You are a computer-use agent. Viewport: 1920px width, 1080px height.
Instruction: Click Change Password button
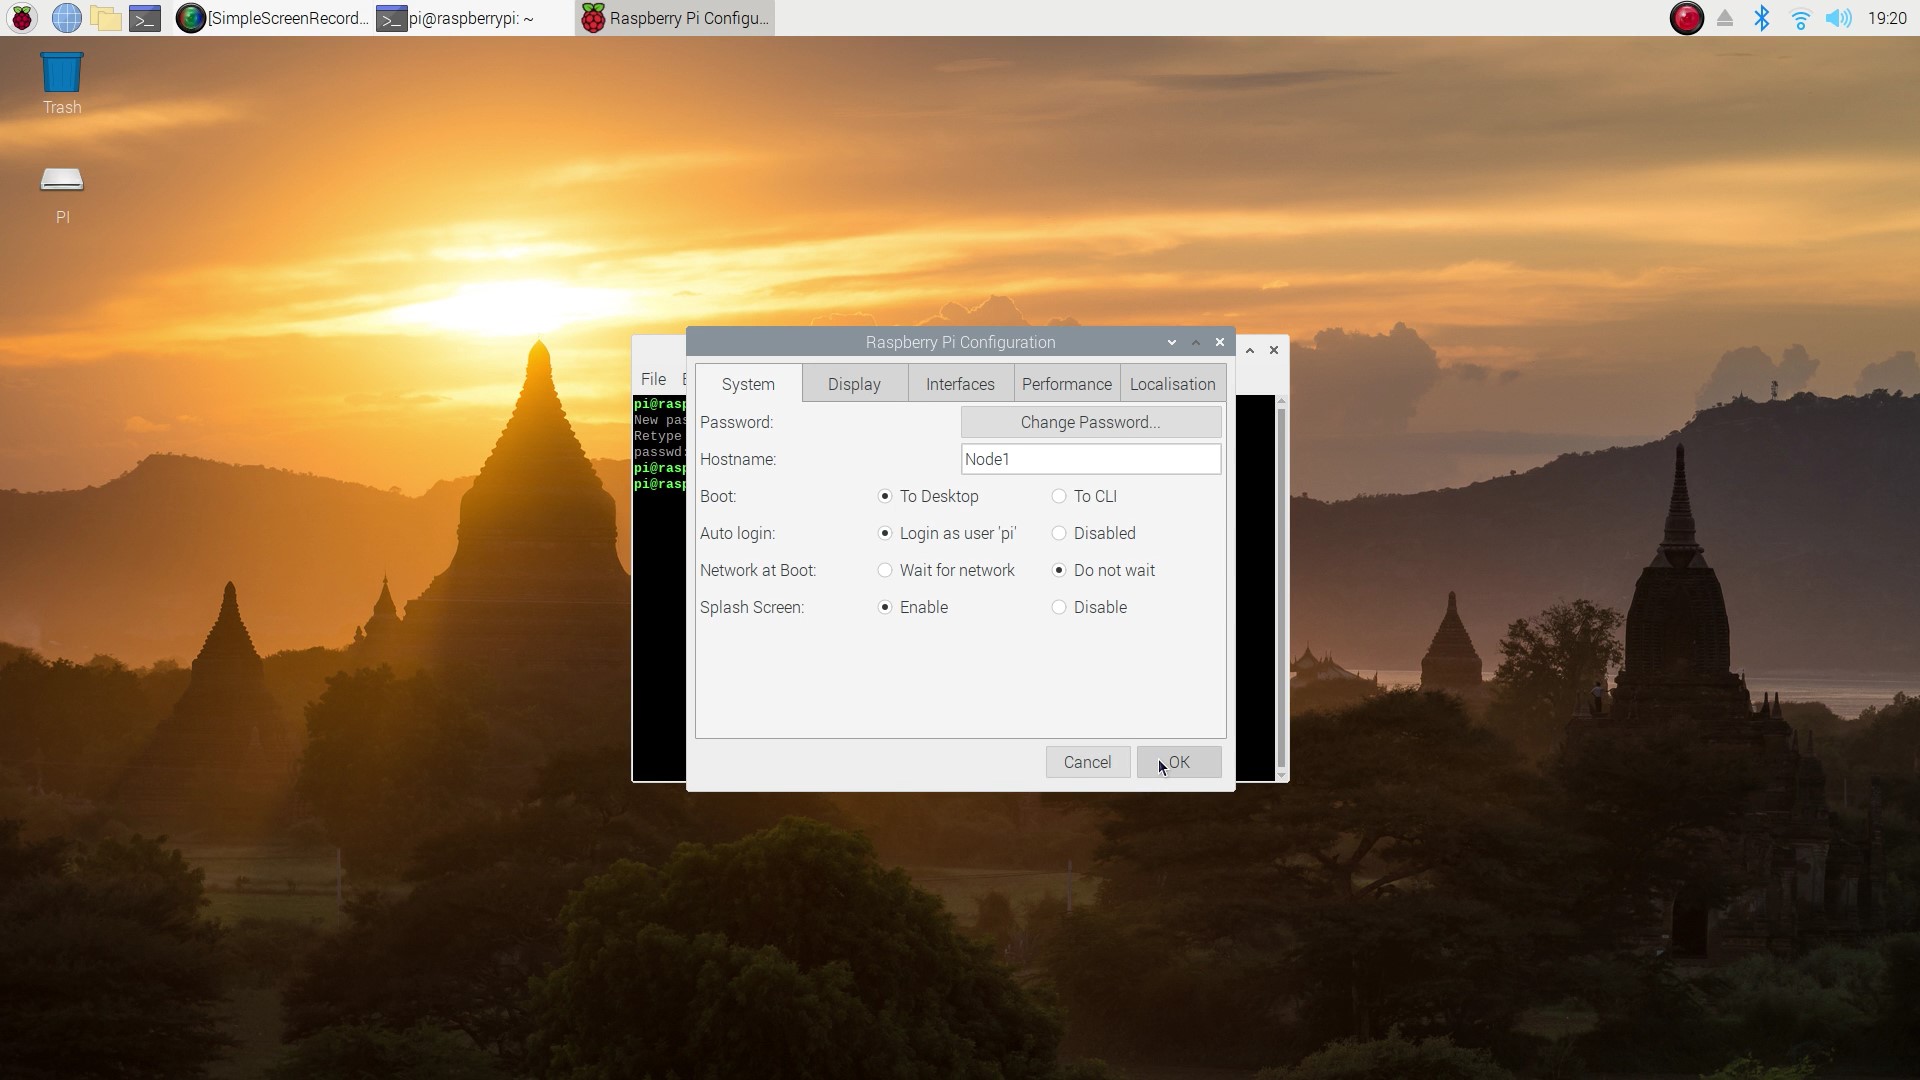(1089, 421)
